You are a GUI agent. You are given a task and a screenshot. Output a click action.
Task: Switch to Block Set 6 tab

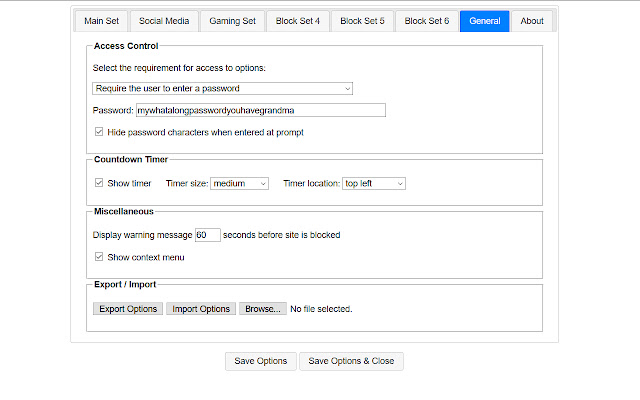point(426,21)
